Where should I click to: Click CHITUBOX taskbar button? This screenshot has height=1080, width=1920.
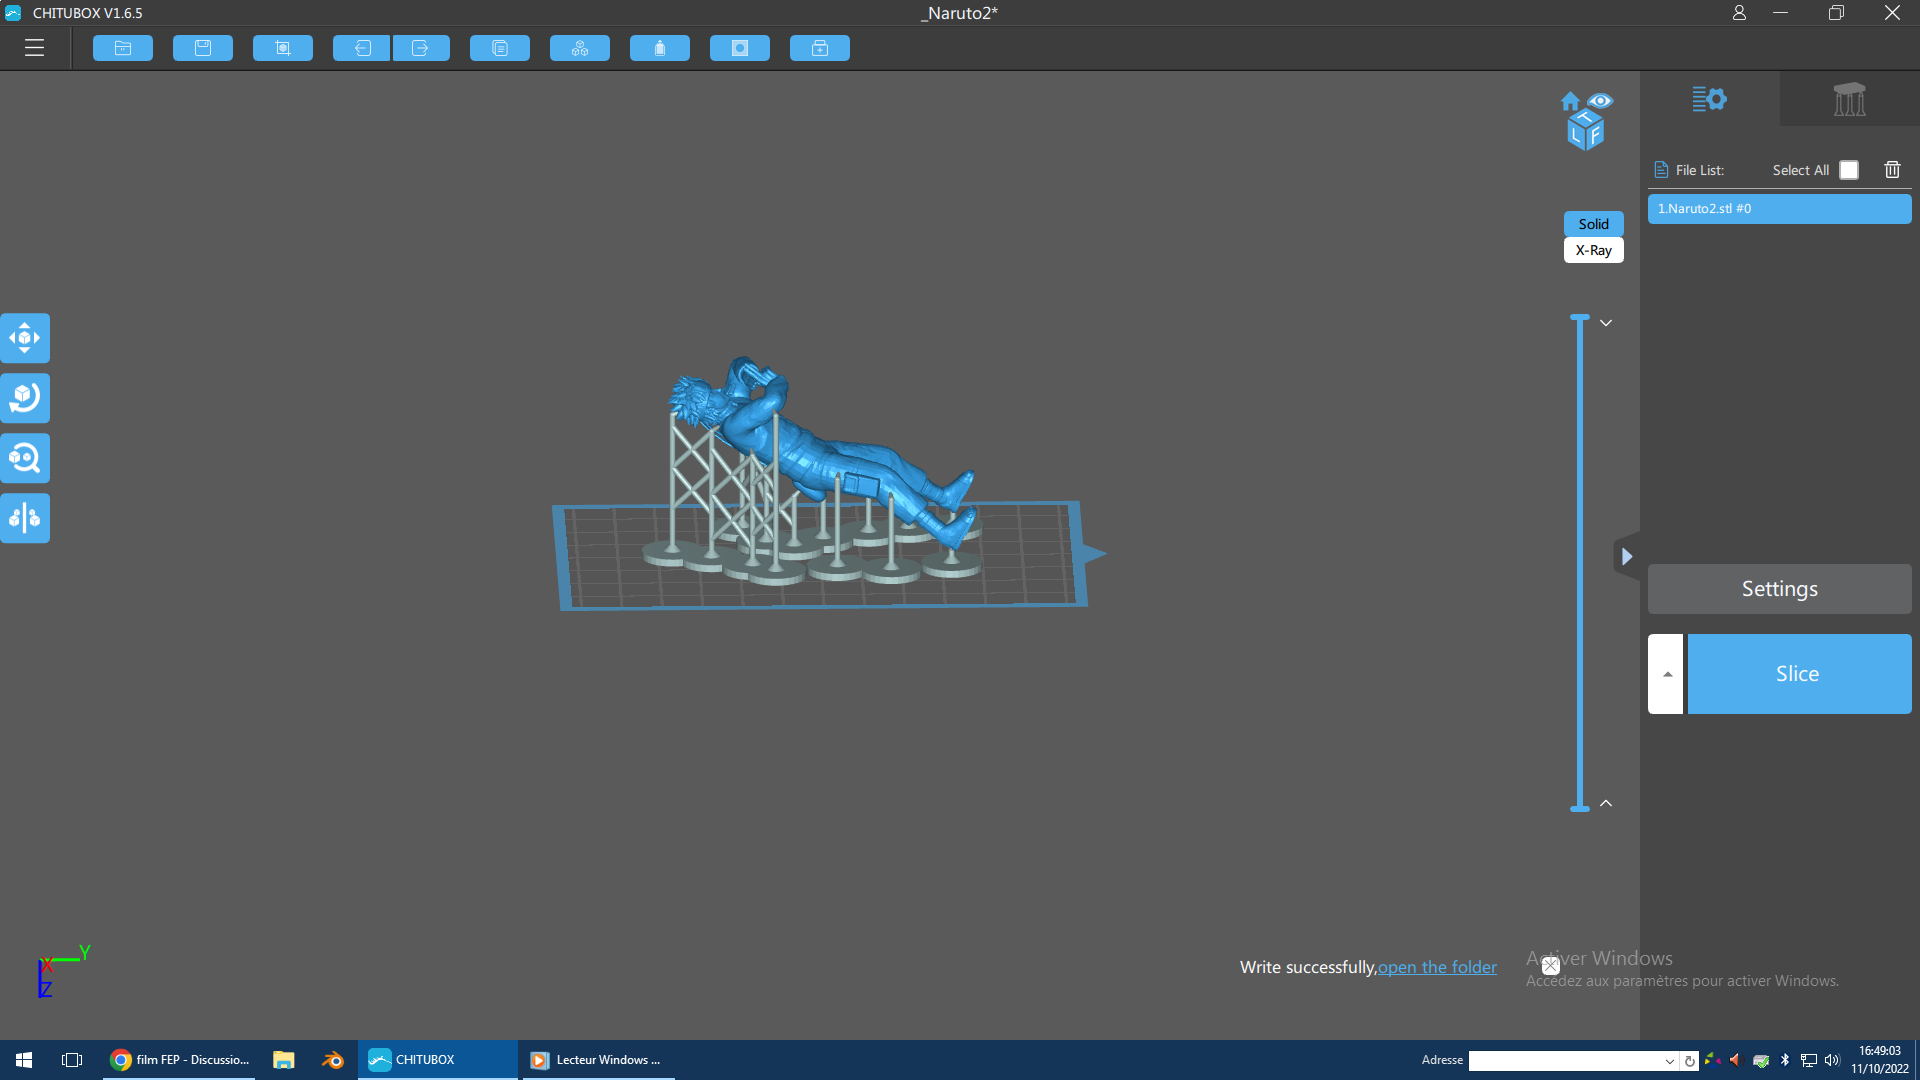coord(438,1060)
